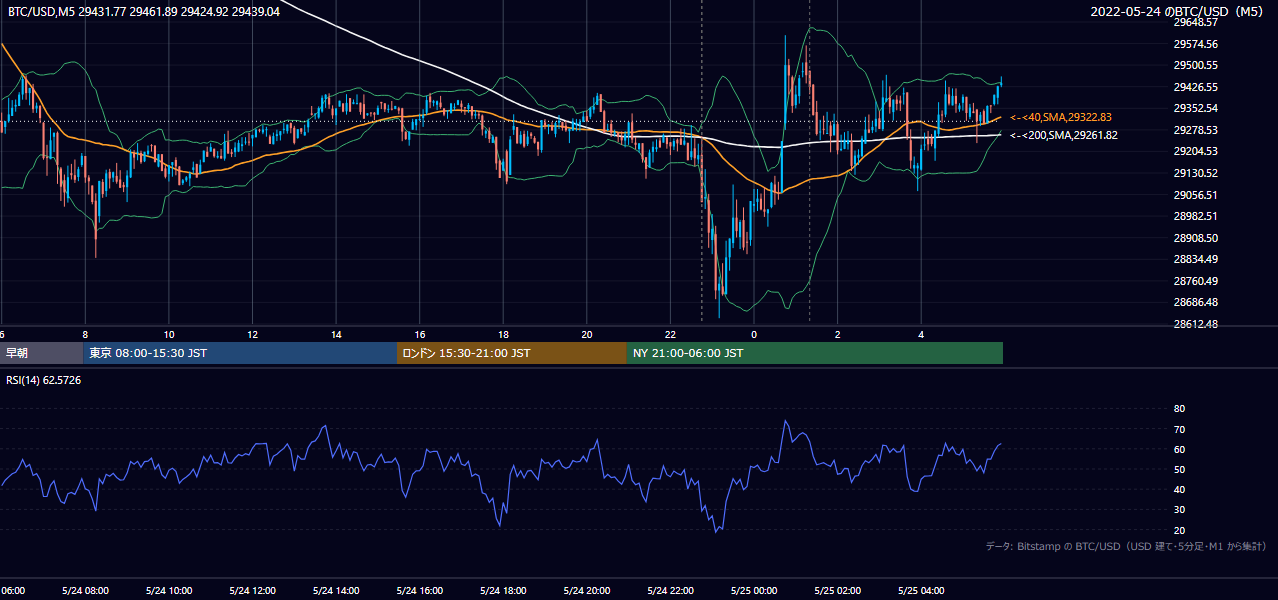
Task: Click hour label 8 under the price chart
Action: [85, 334]
